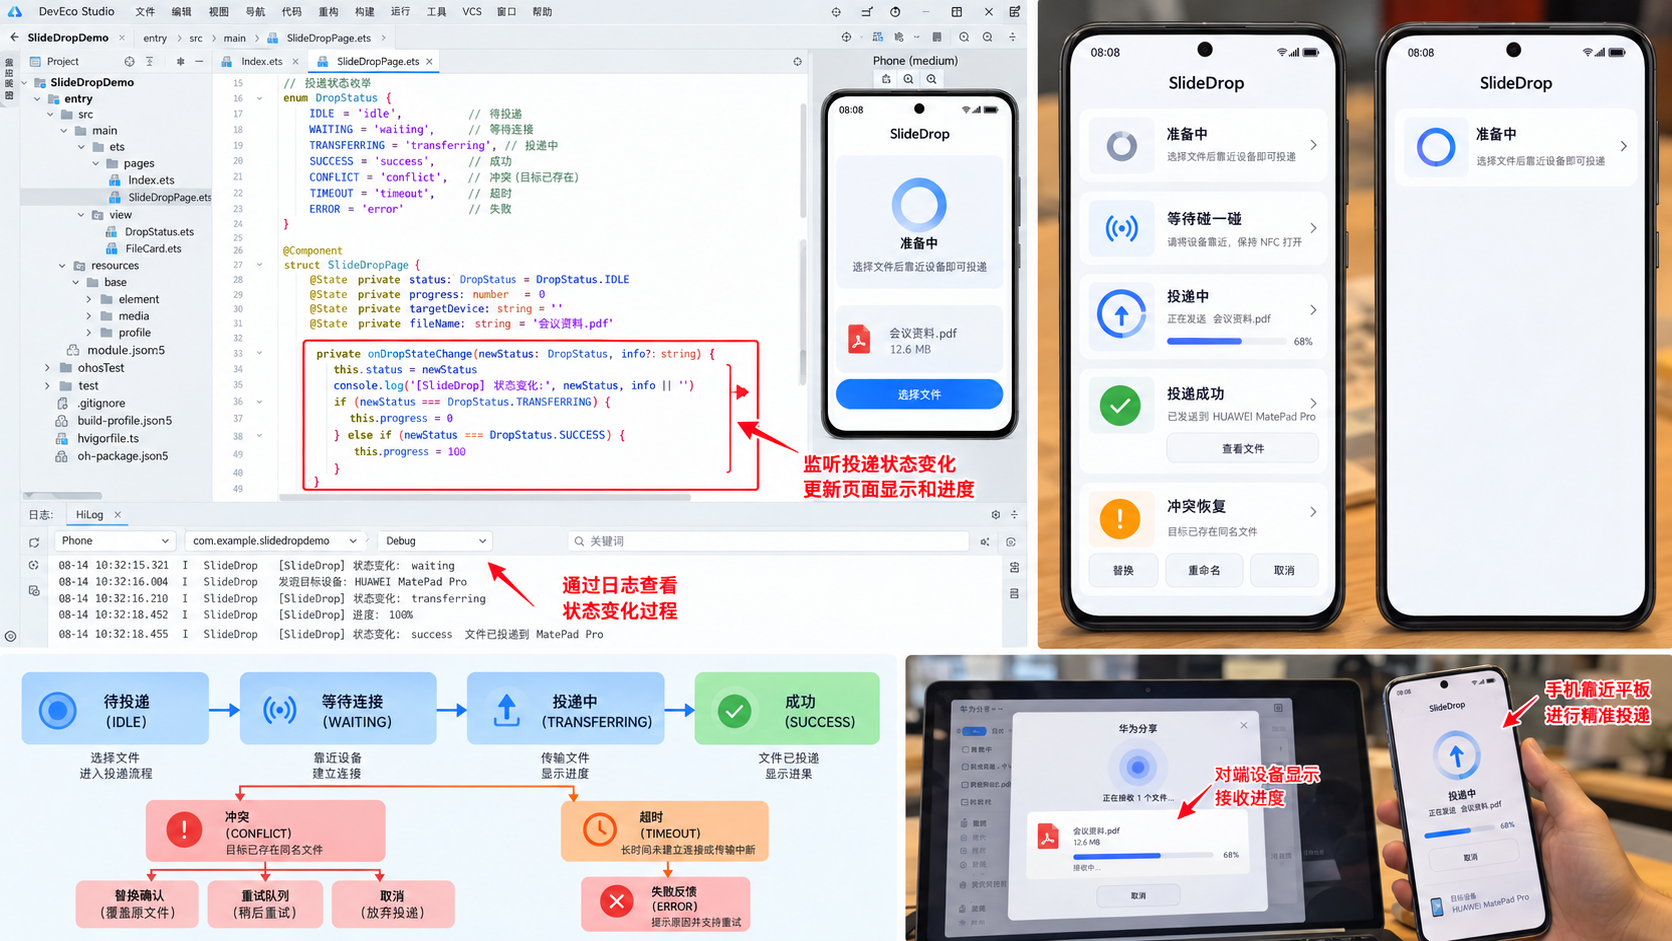Click the 查看文件 button
1672x941 pixels.
[x=1242, y=449]
